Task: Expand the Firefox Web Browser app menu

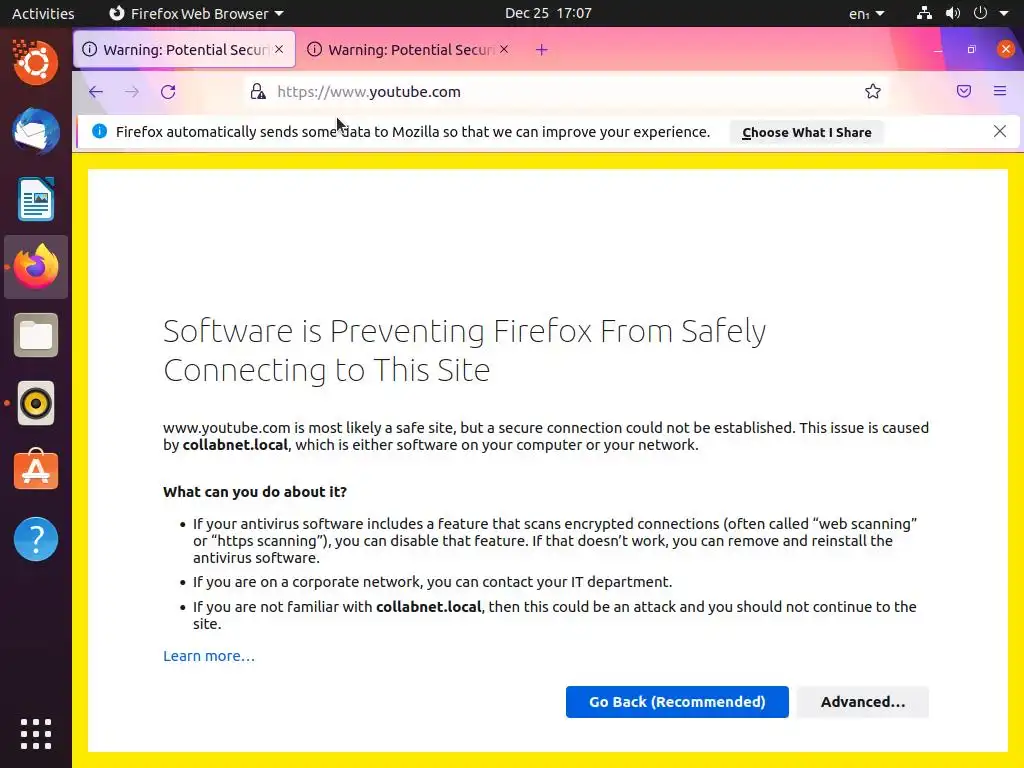Action: pos(196,14)
